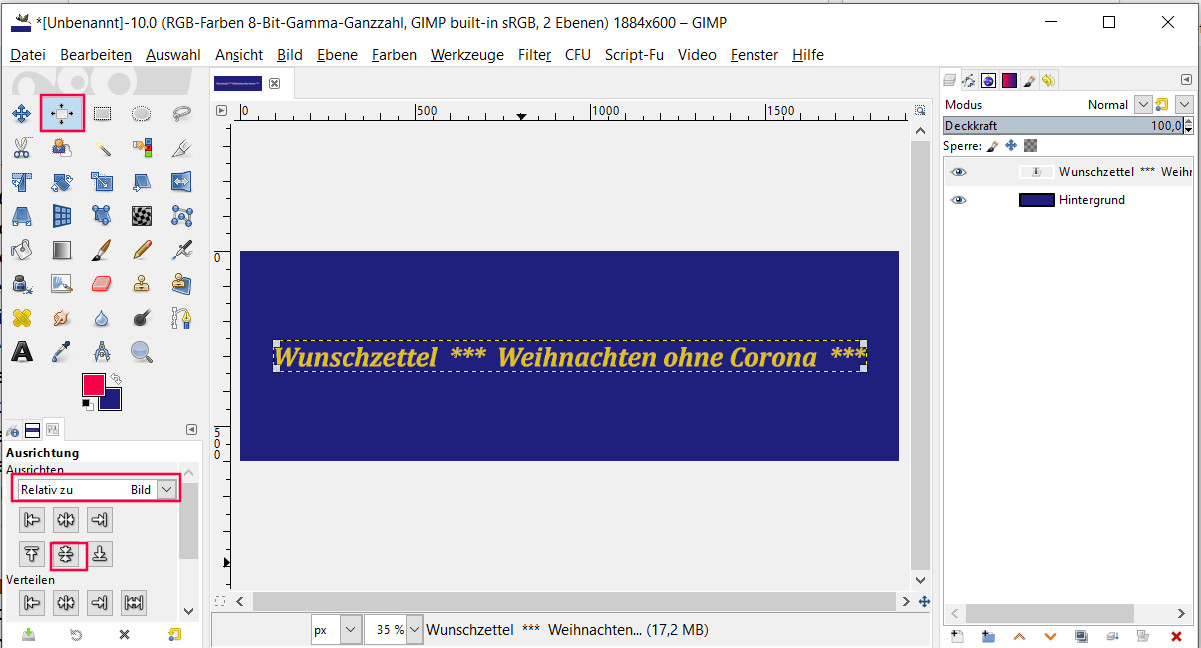Image resolution: width=1201 pixels, height=648 pixels.
Task: Open the Bearbeiten menu
Action: 96,55
